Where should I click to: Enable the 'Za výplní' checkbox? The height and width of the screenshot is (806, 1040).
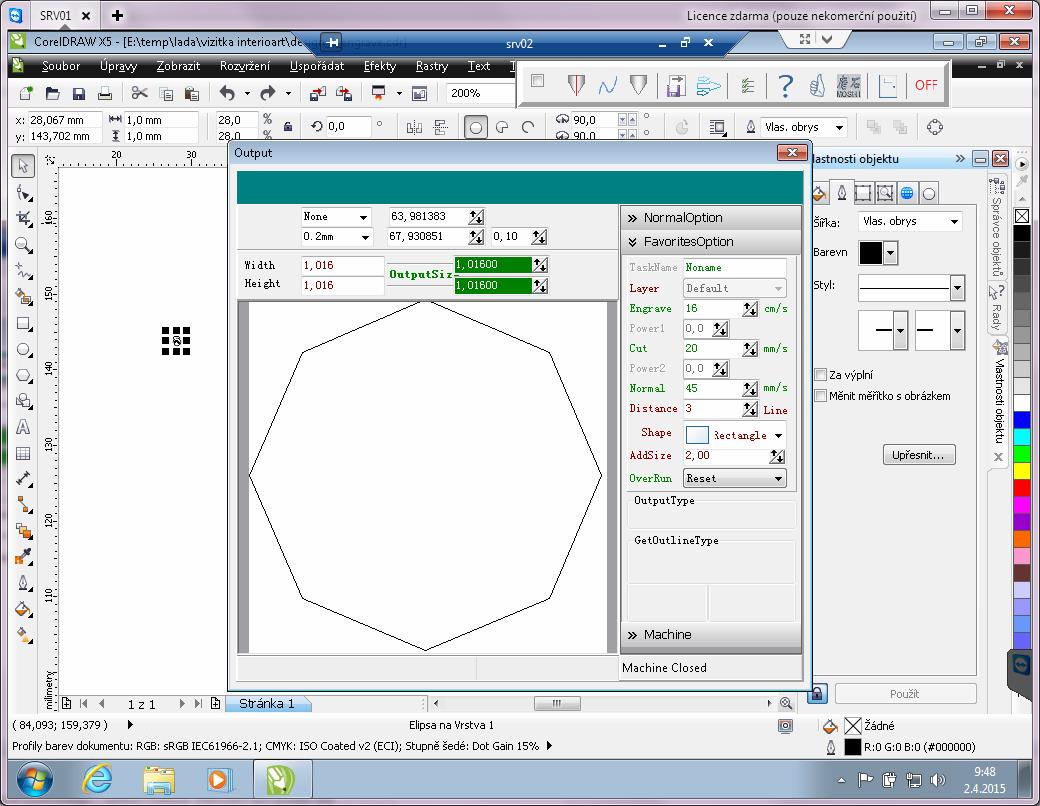[x=821, y=375]
